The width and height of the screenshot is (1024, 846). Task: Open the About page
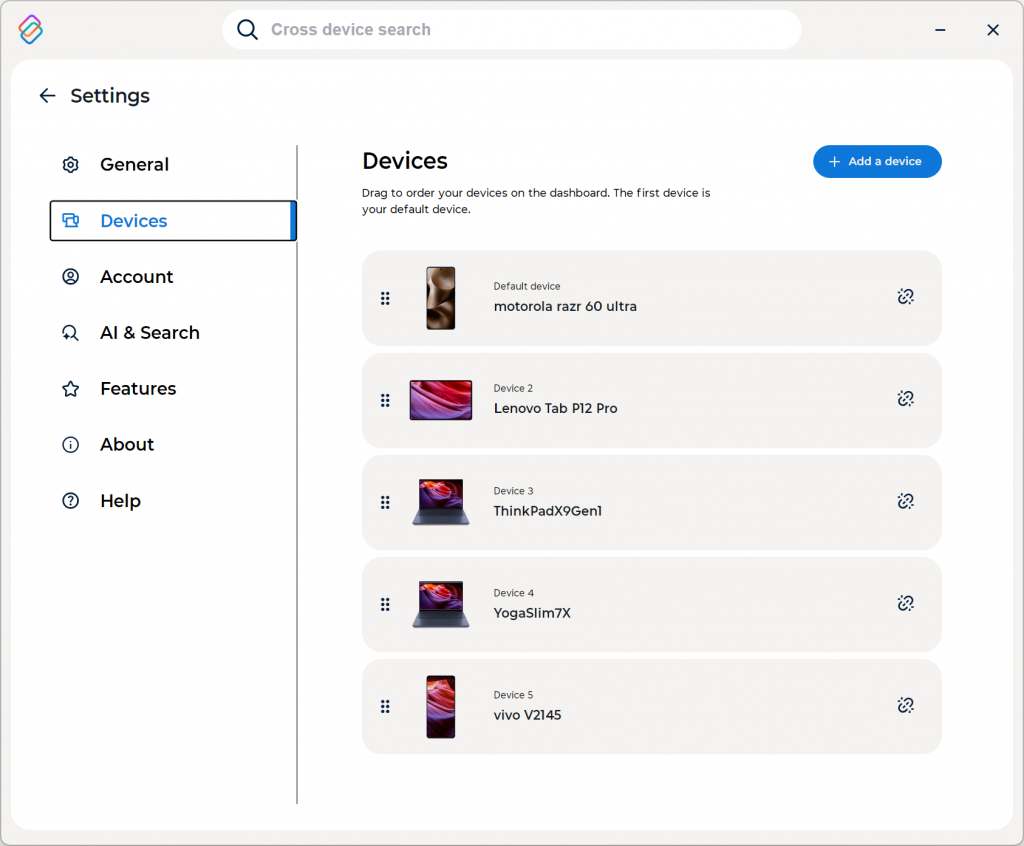point(127,445)
